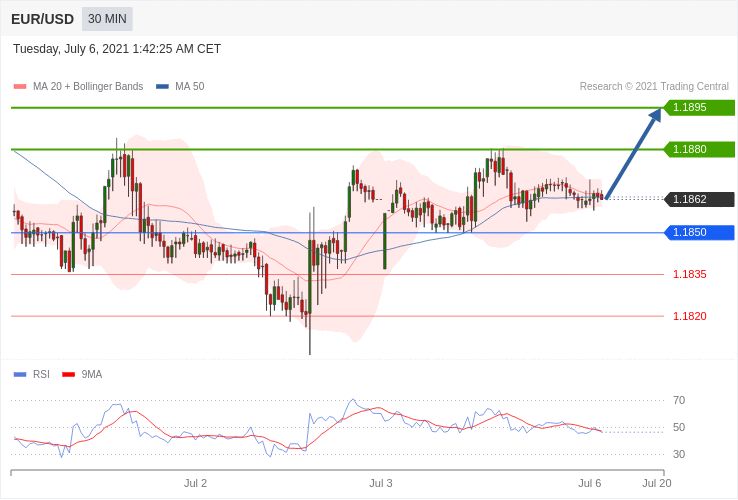Click the RSI 50 level label

coord(679,427)
